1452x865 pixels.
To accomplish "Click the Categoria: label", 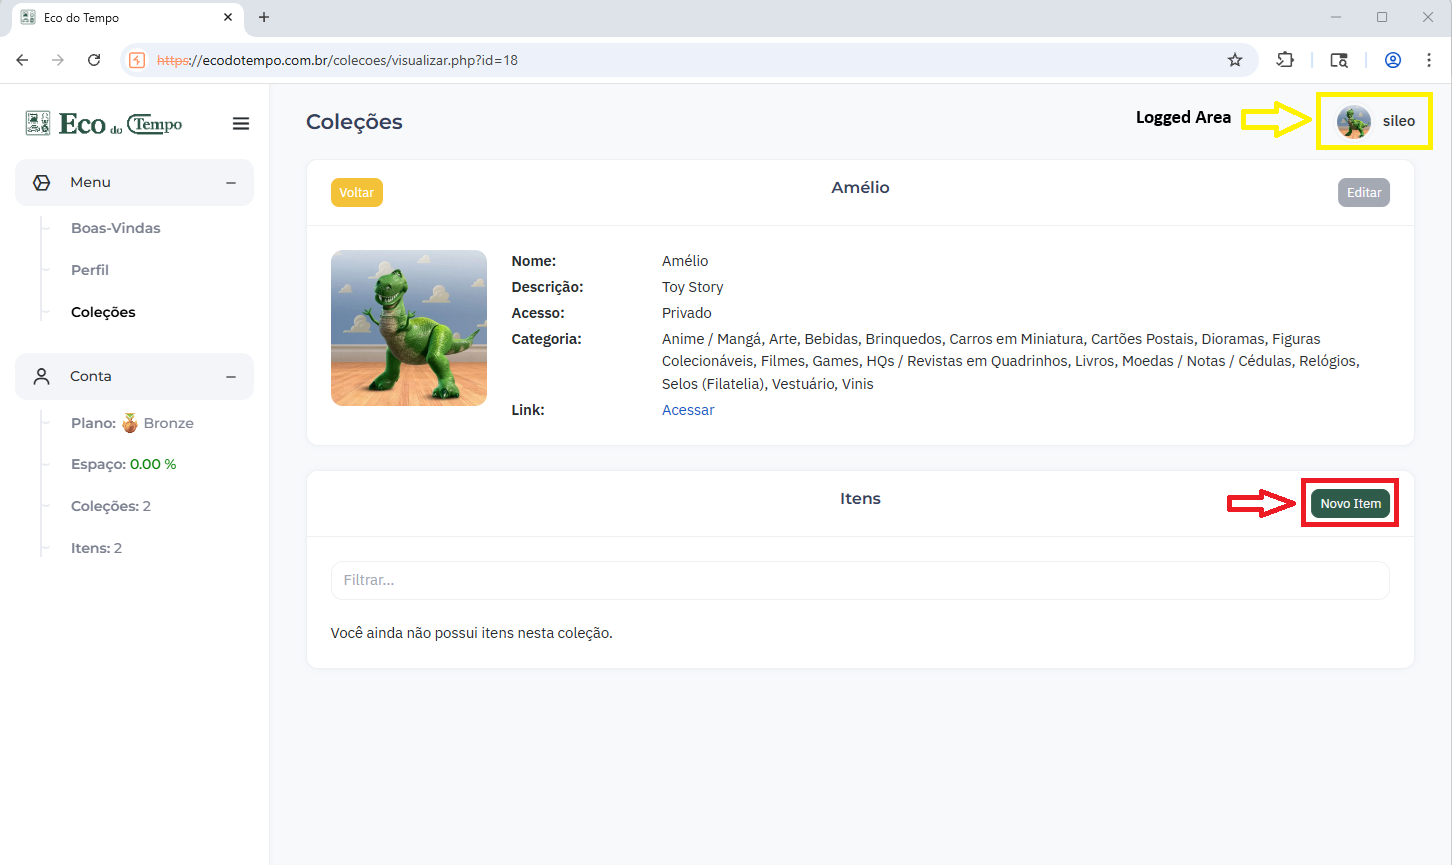I will click(546, 339).
